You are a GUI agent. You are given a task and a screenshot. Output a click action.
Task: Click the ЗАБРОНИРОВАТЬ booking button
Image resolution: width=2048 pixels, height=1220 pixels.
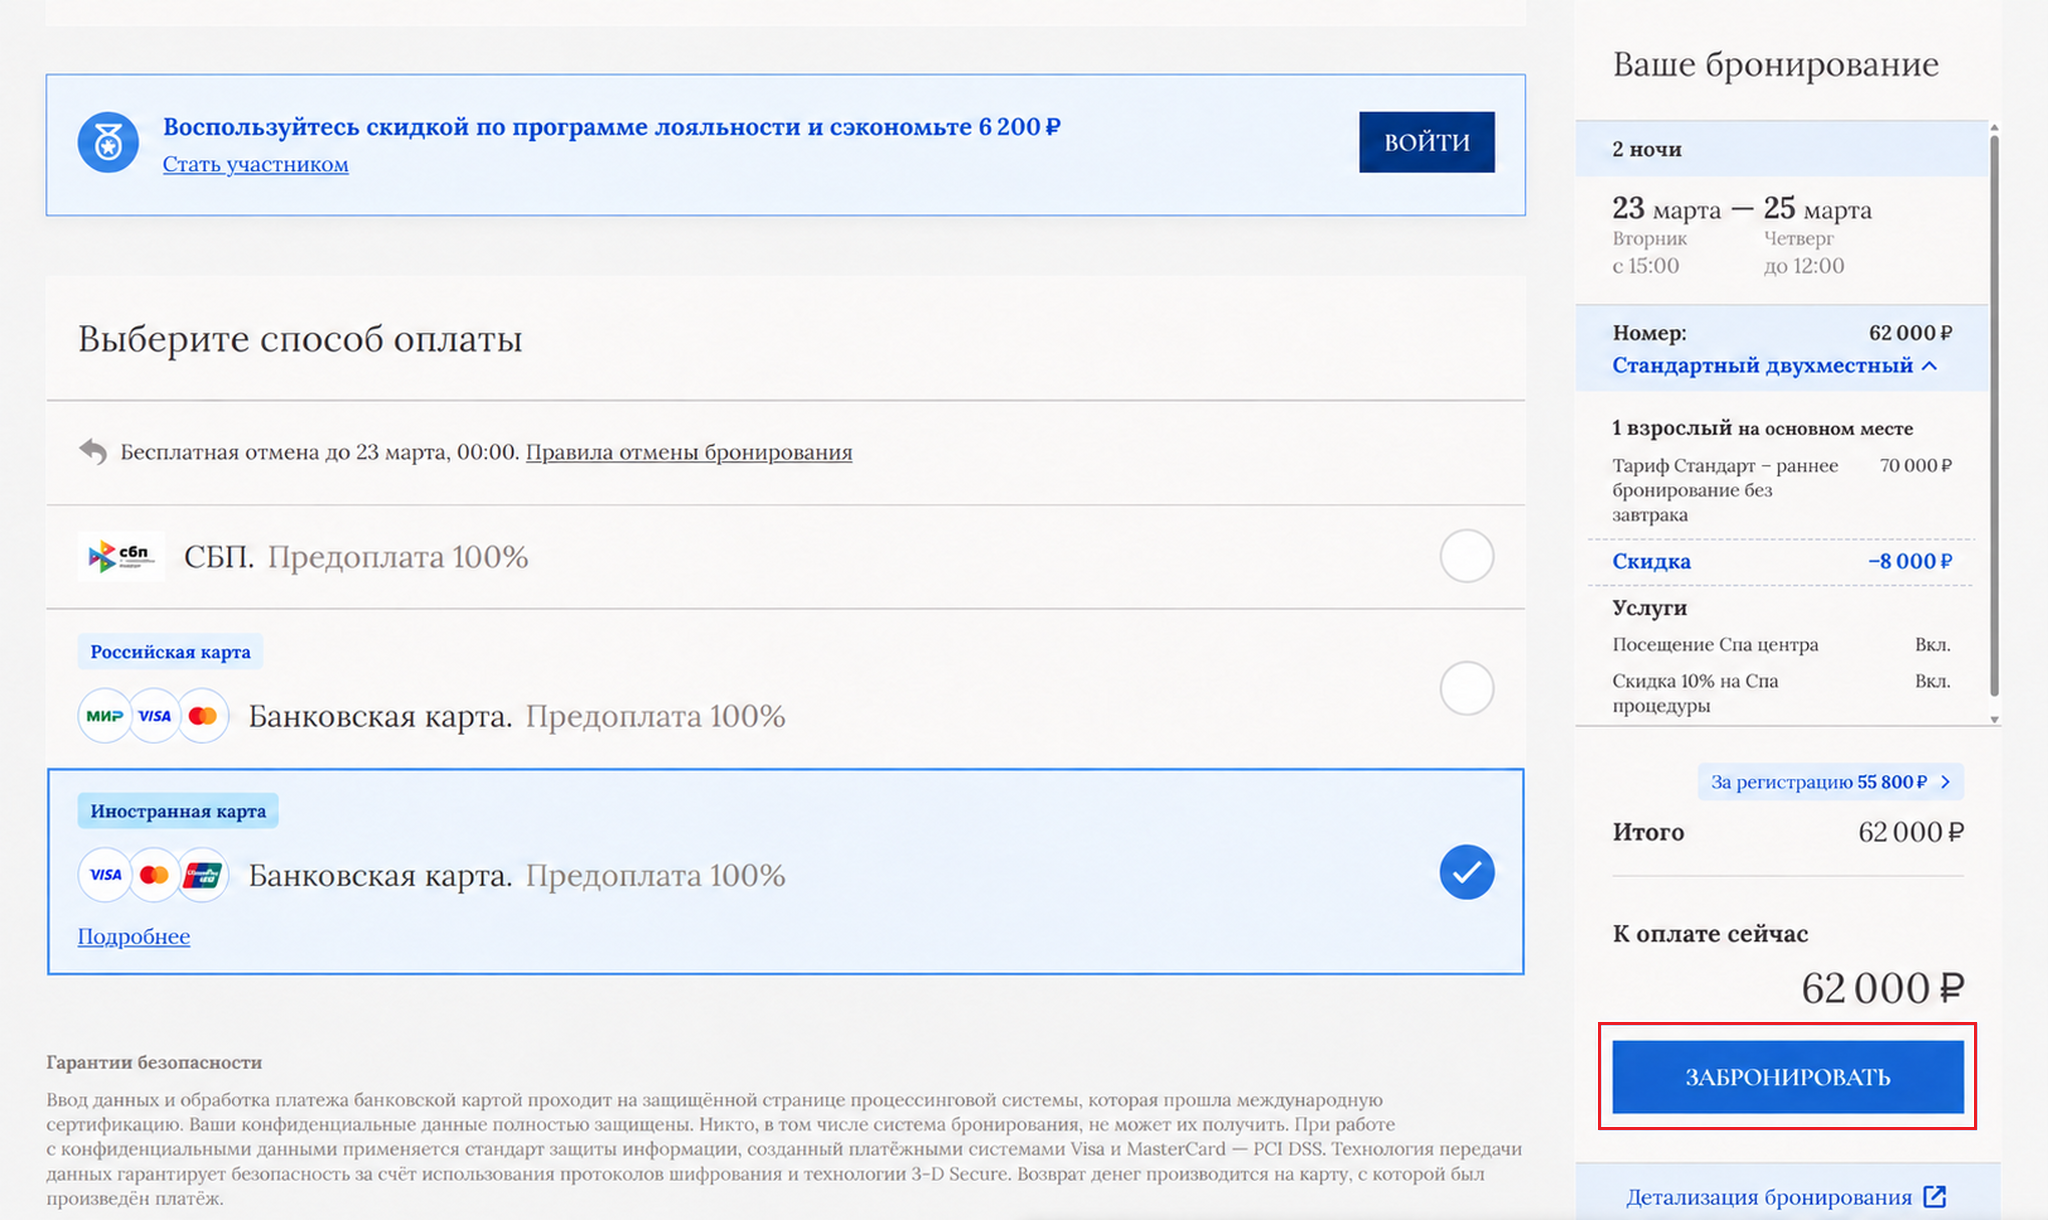tap(1788, 1077)
